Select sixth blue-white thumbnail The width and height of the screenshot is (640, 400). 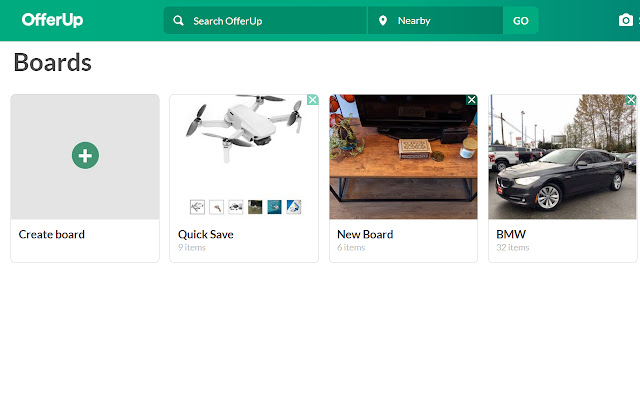click(x=293, y=207)
